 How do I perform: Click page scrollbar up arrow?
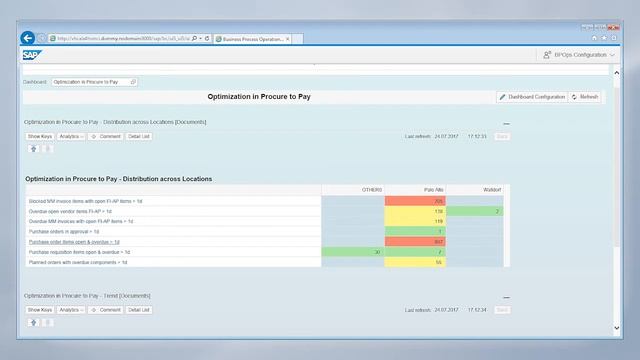click(616, 73)
